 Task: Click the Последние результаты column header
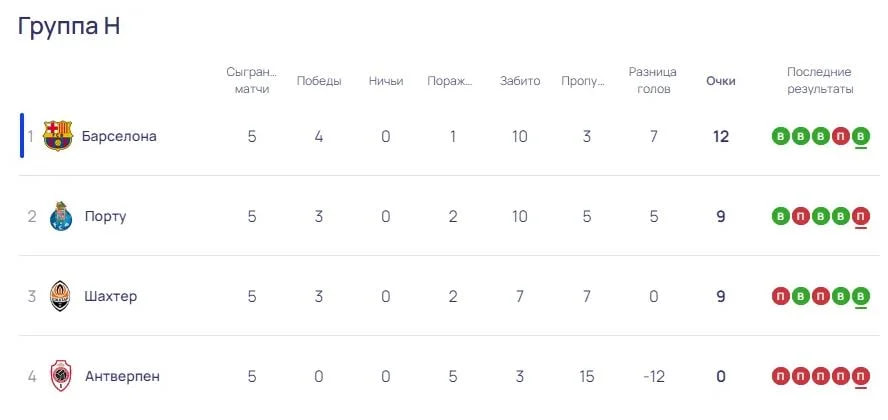(820, 80)
